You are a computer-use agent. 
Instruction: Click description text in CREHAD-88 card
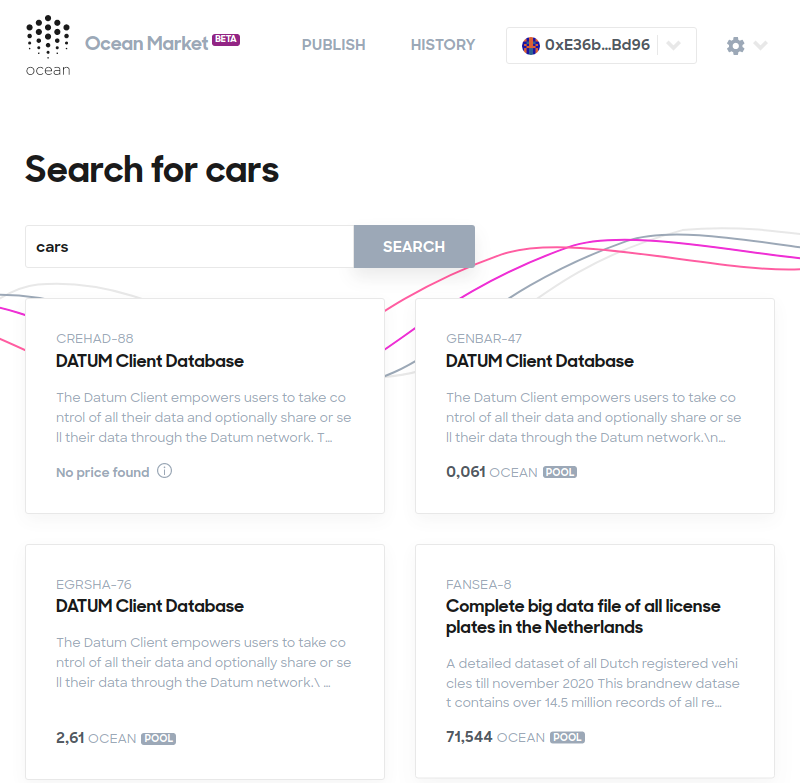coord(204,417)
